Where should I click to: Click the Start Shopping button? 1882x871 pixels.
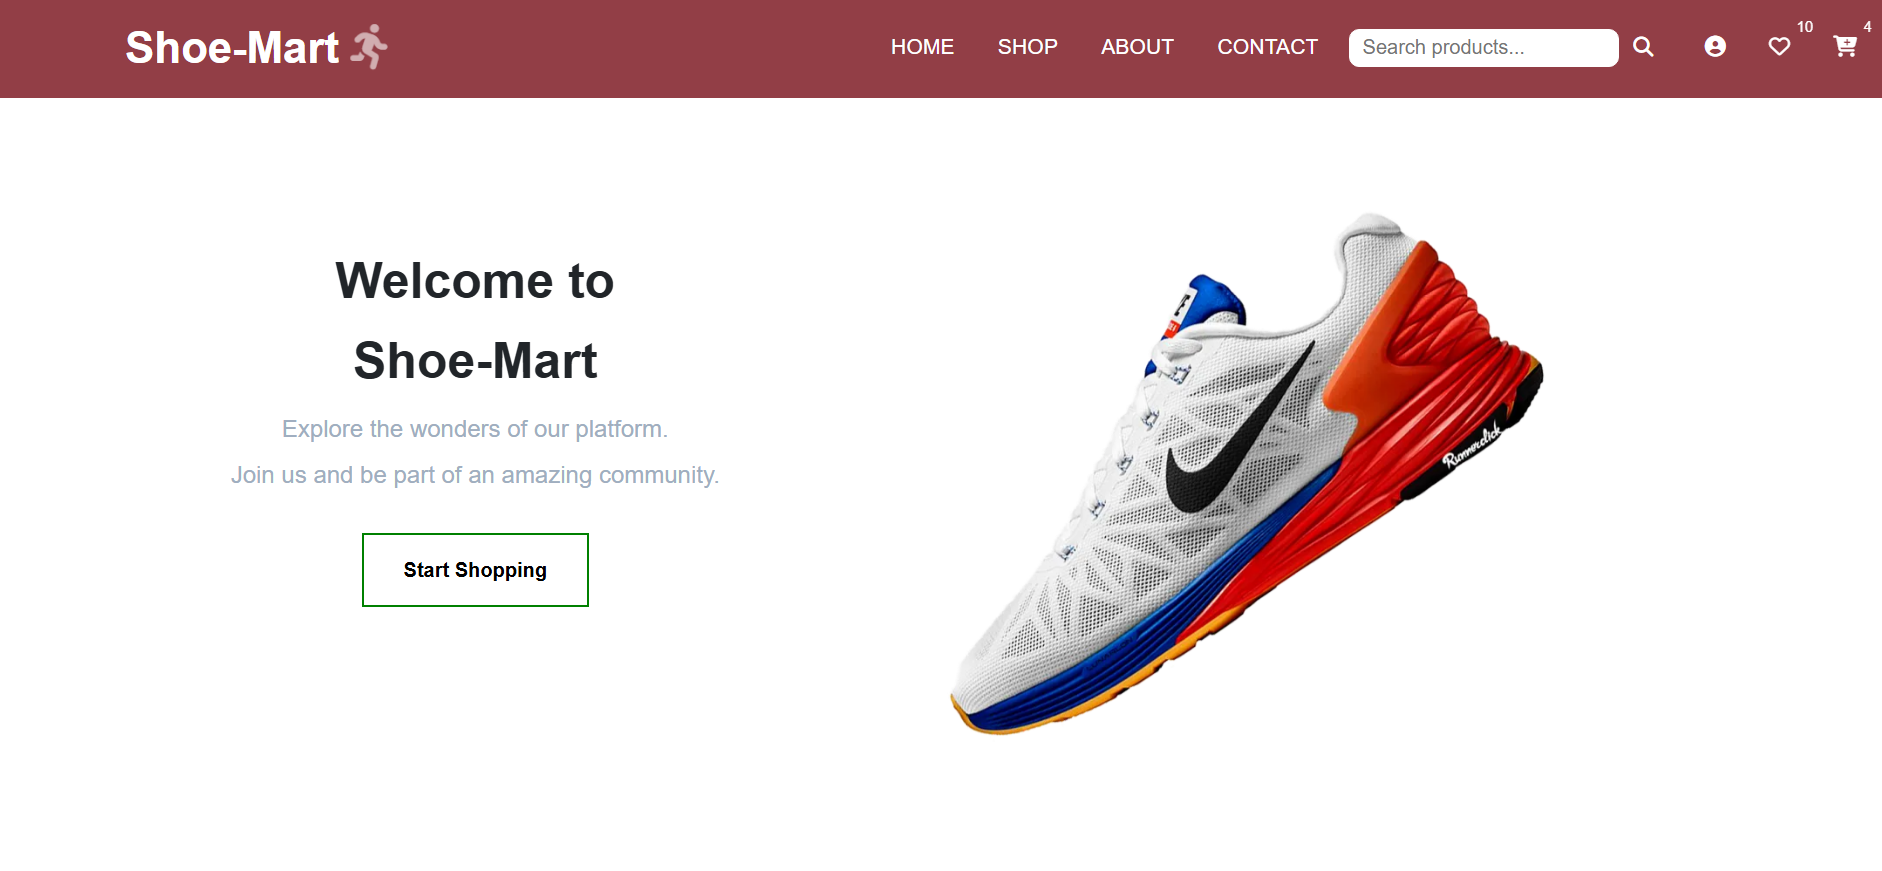pyautogui.click(x=475, y=570)
